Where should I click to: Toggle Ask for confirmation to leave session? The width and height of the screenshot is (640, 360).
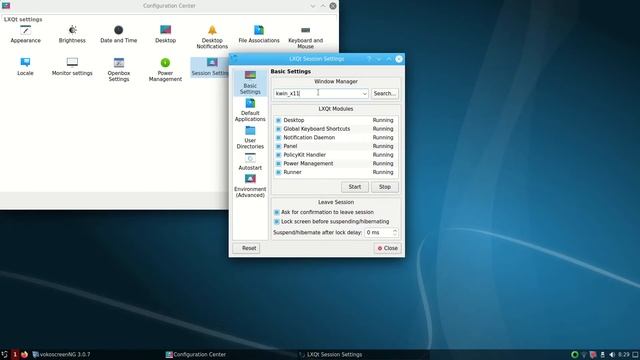point(277,212)
